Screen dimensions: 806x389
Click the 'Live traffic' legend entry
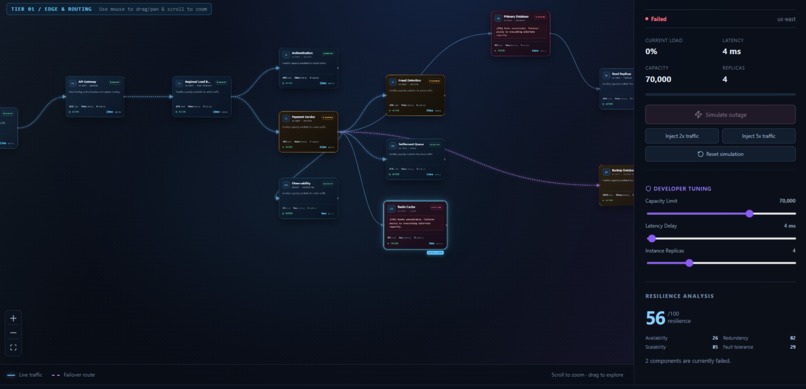[25, 375]
